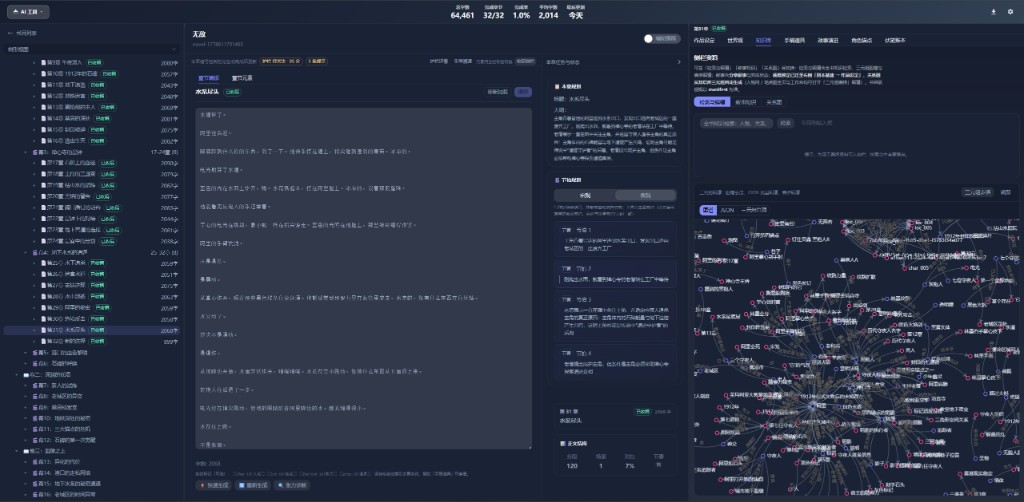This screenshot has height=502, width=1024.
Task: Click the document icon of 第24章
Action: pos(43,241)
